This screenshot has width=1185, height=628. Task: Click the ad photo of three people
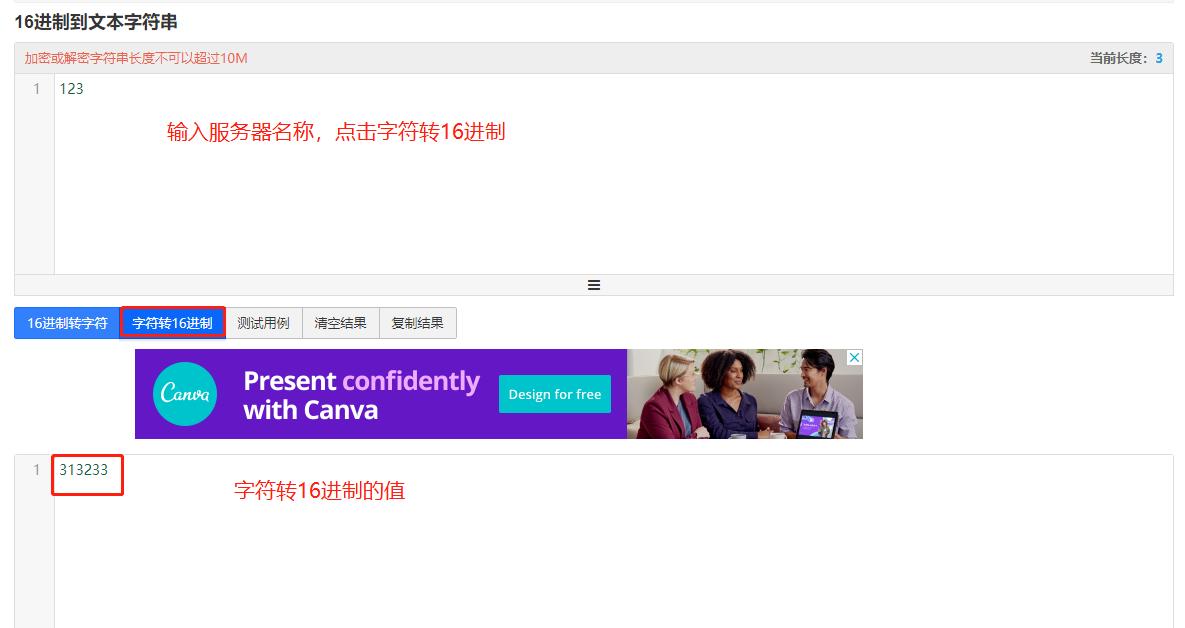pos(744,394)
